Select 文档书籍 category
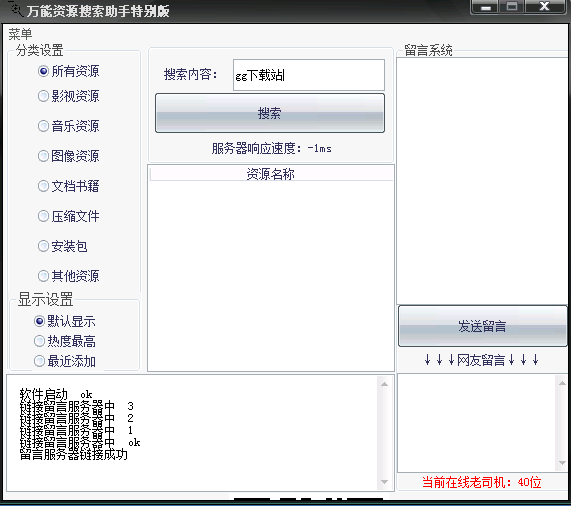 (68, 186)
